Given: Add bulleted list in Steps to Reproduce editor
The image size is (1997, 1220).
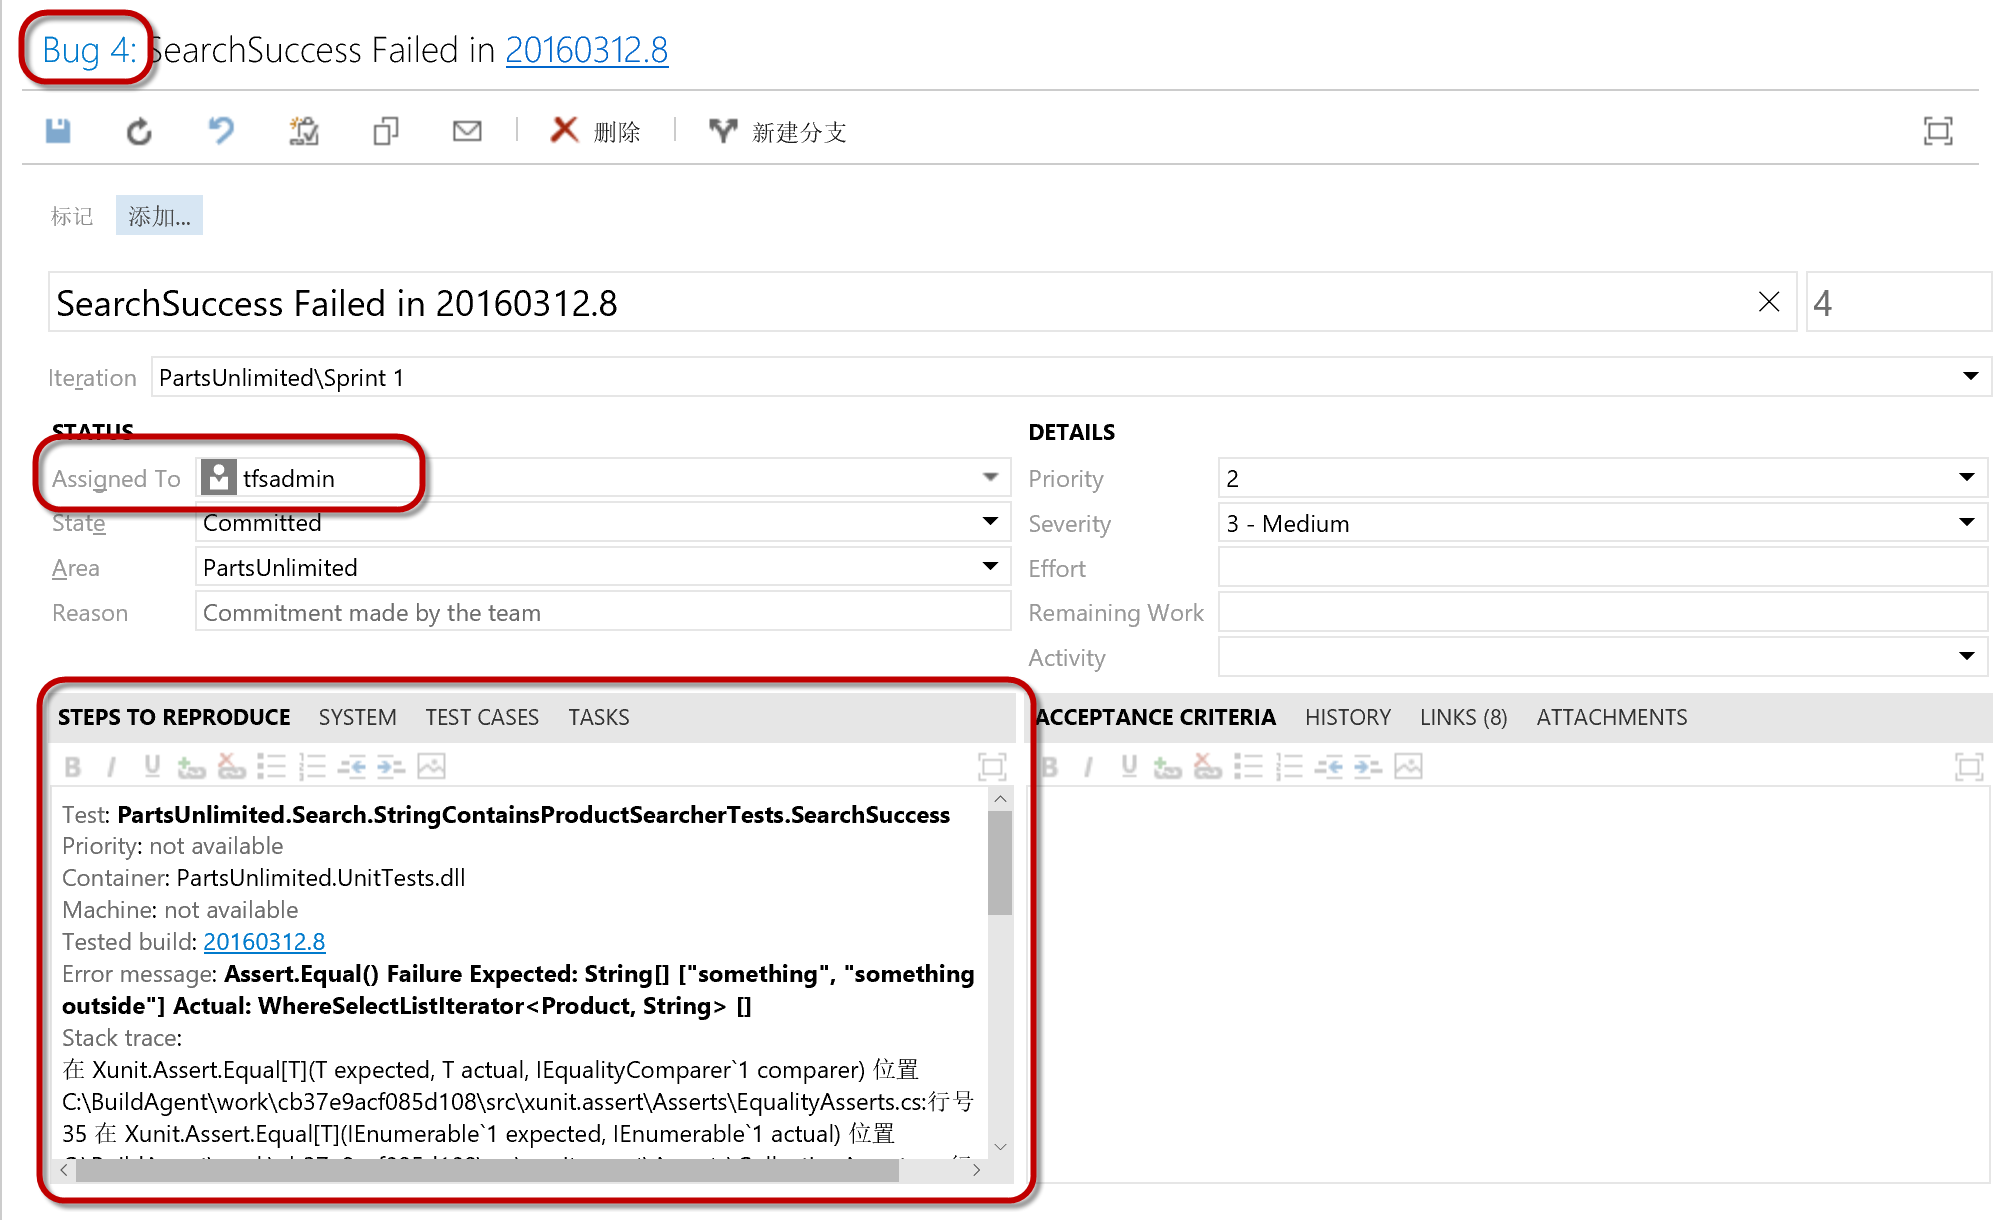Looking at the screenshot, I should pyautogui.click(x=271, y=767).
